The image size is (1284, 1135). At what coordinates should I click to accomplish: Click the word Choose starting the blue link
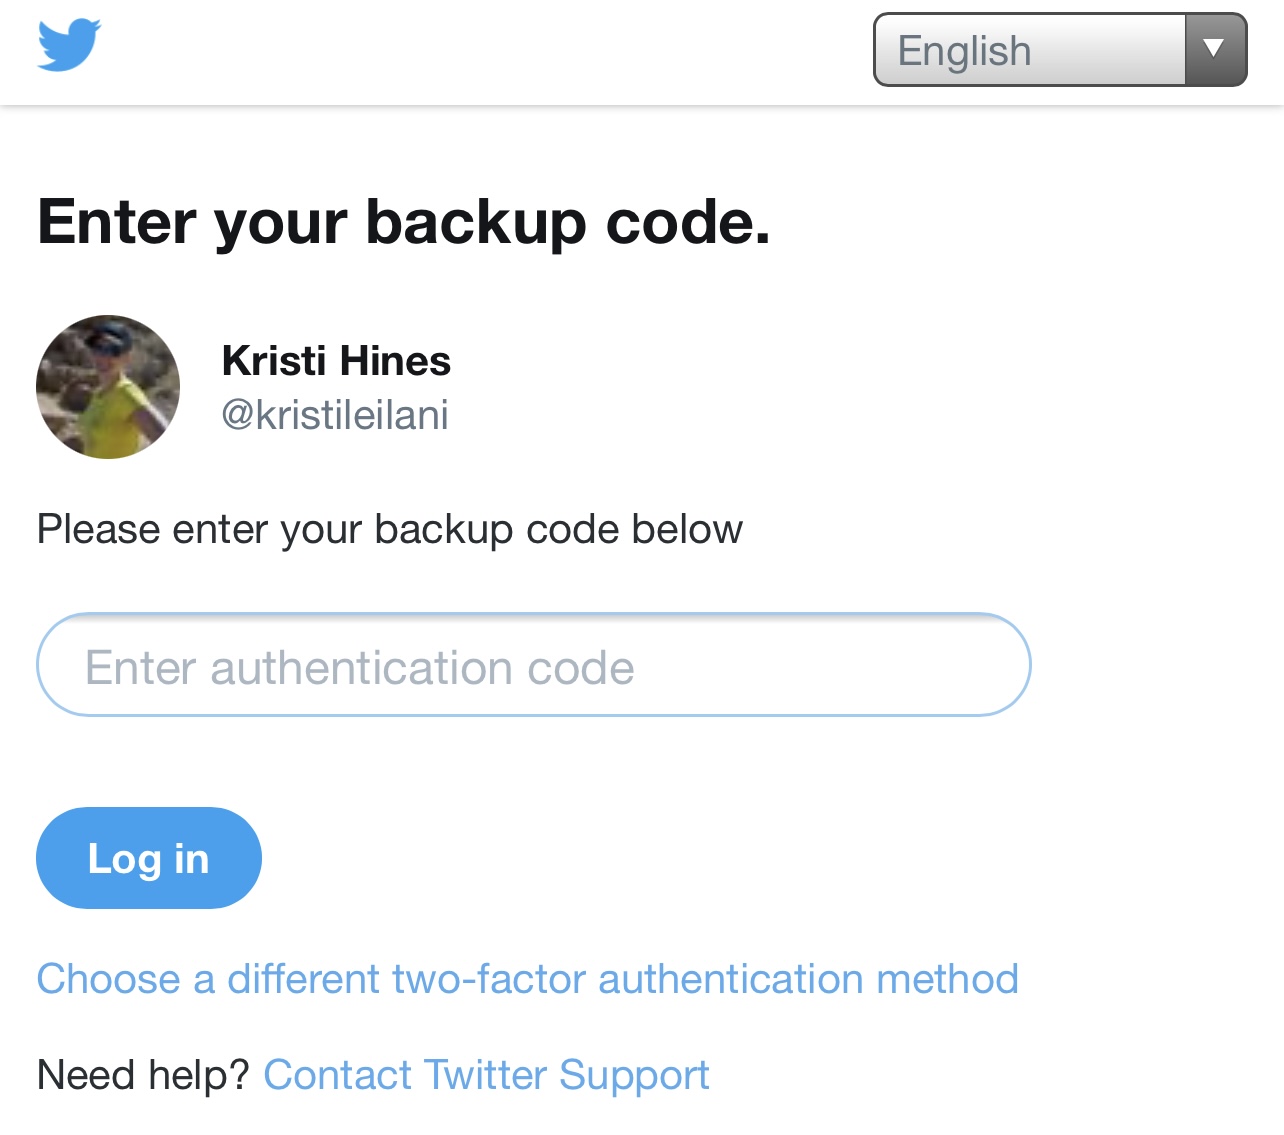[109, 979]
